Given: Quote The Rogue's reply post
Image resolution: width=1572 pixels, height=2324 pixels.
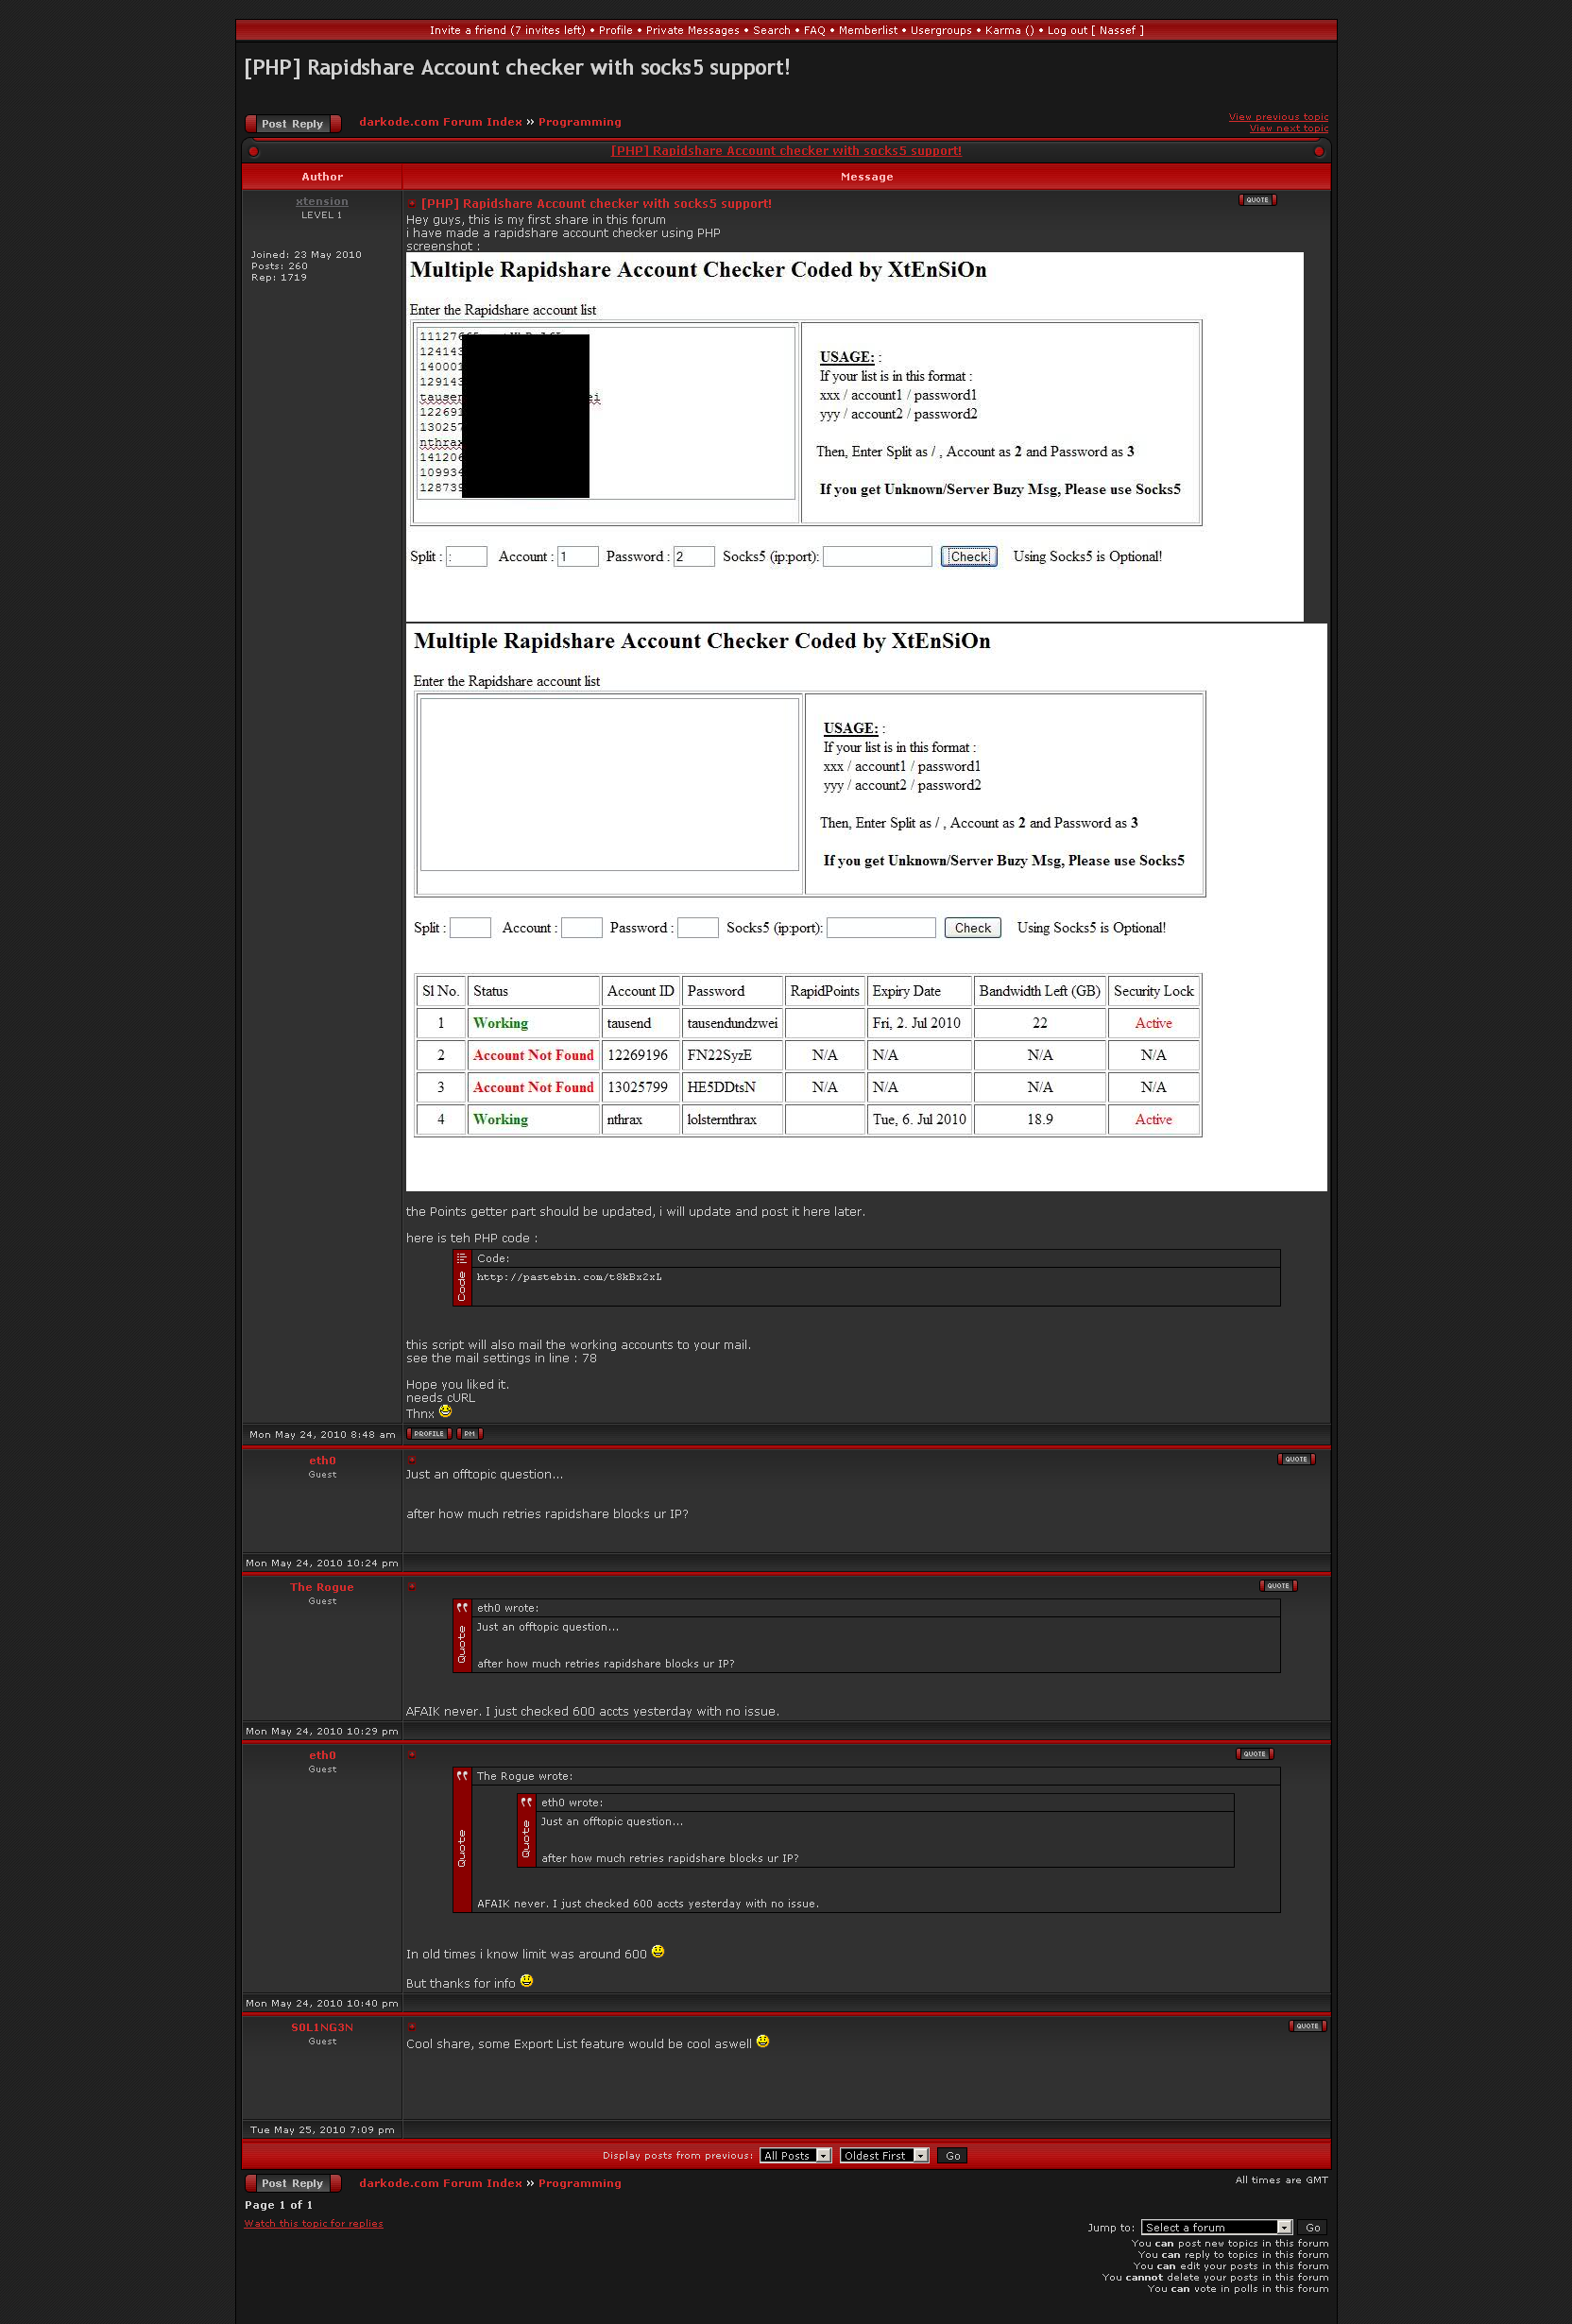Looking at the screenshot, I should (1277, 1586).
